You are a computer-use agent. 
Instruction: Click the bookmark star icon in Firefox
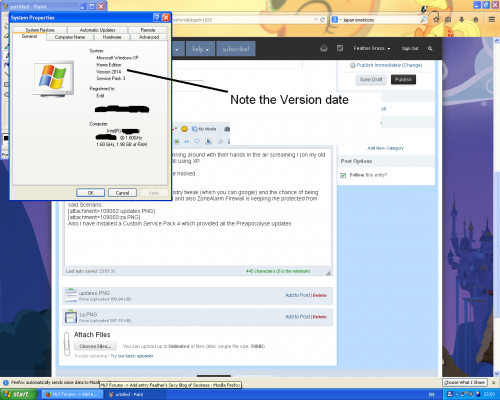(x=436, y=20)
